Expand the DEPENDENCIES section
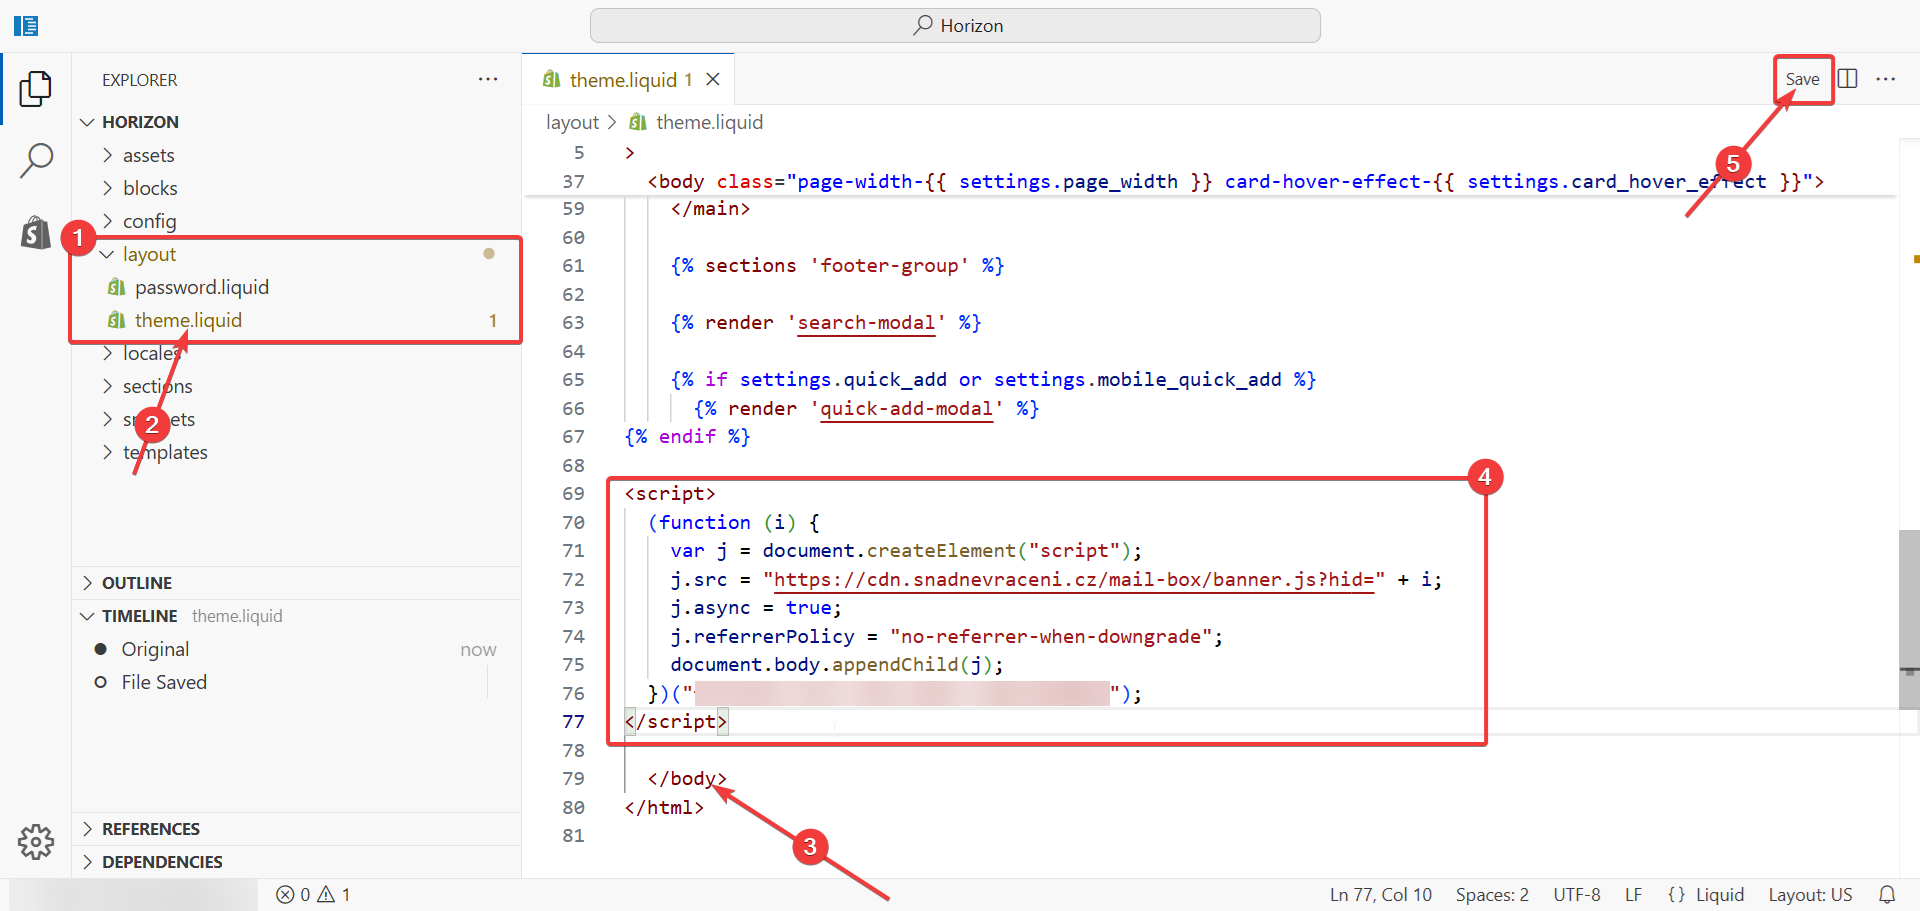 [162, 862]
